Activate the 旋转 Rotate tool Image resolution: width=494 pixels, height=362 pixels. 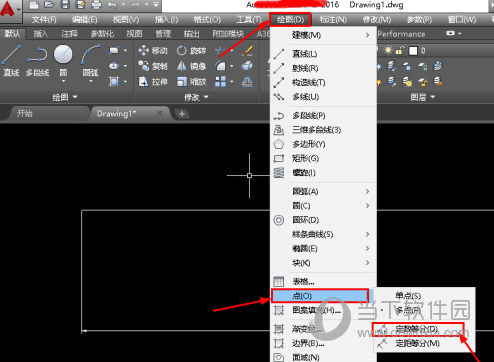click(191, 51)
